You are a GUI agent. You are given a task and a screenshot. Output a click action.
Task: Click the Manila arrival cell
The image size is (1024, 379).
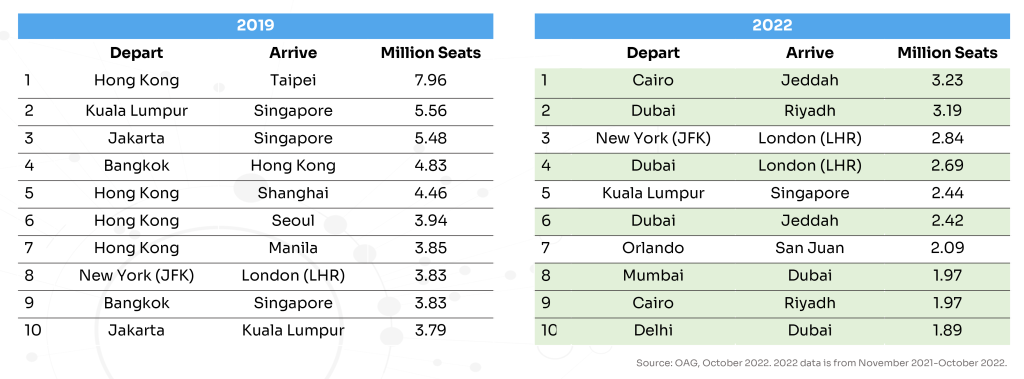point(293,248)
